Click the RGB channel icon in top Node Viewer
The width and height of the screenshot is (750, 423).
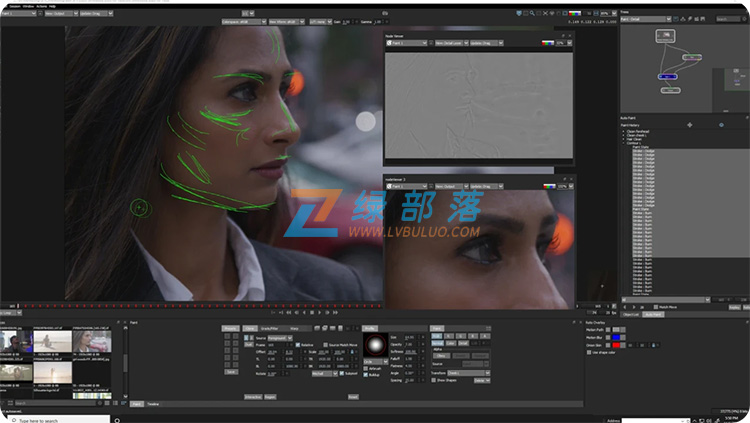pyautogui.click(x=548, y=43)
